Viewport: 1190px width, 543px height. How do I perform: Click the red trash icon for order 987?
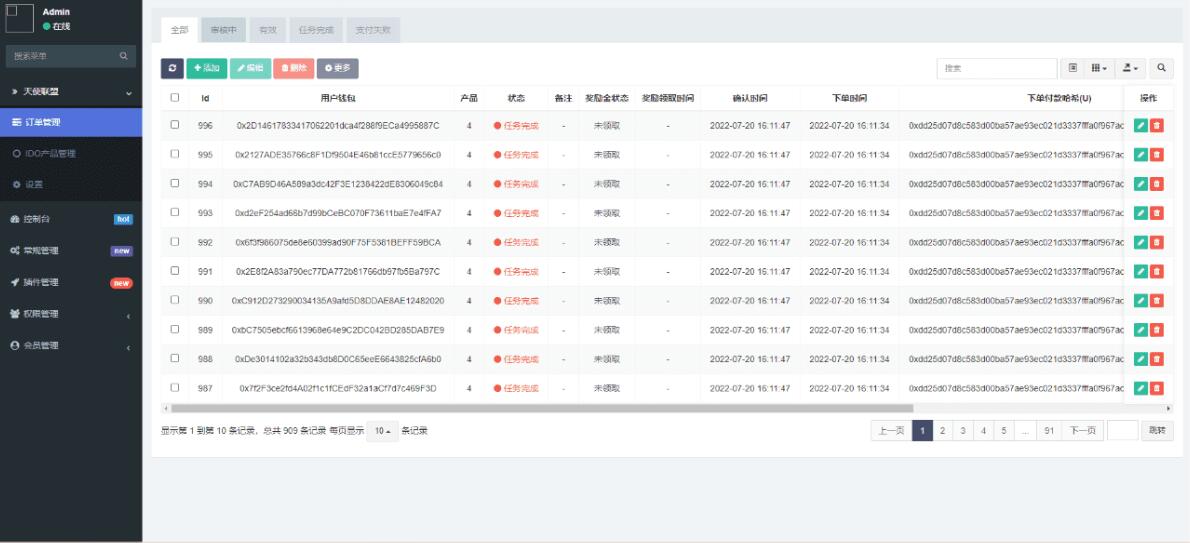pos(1157,388)
